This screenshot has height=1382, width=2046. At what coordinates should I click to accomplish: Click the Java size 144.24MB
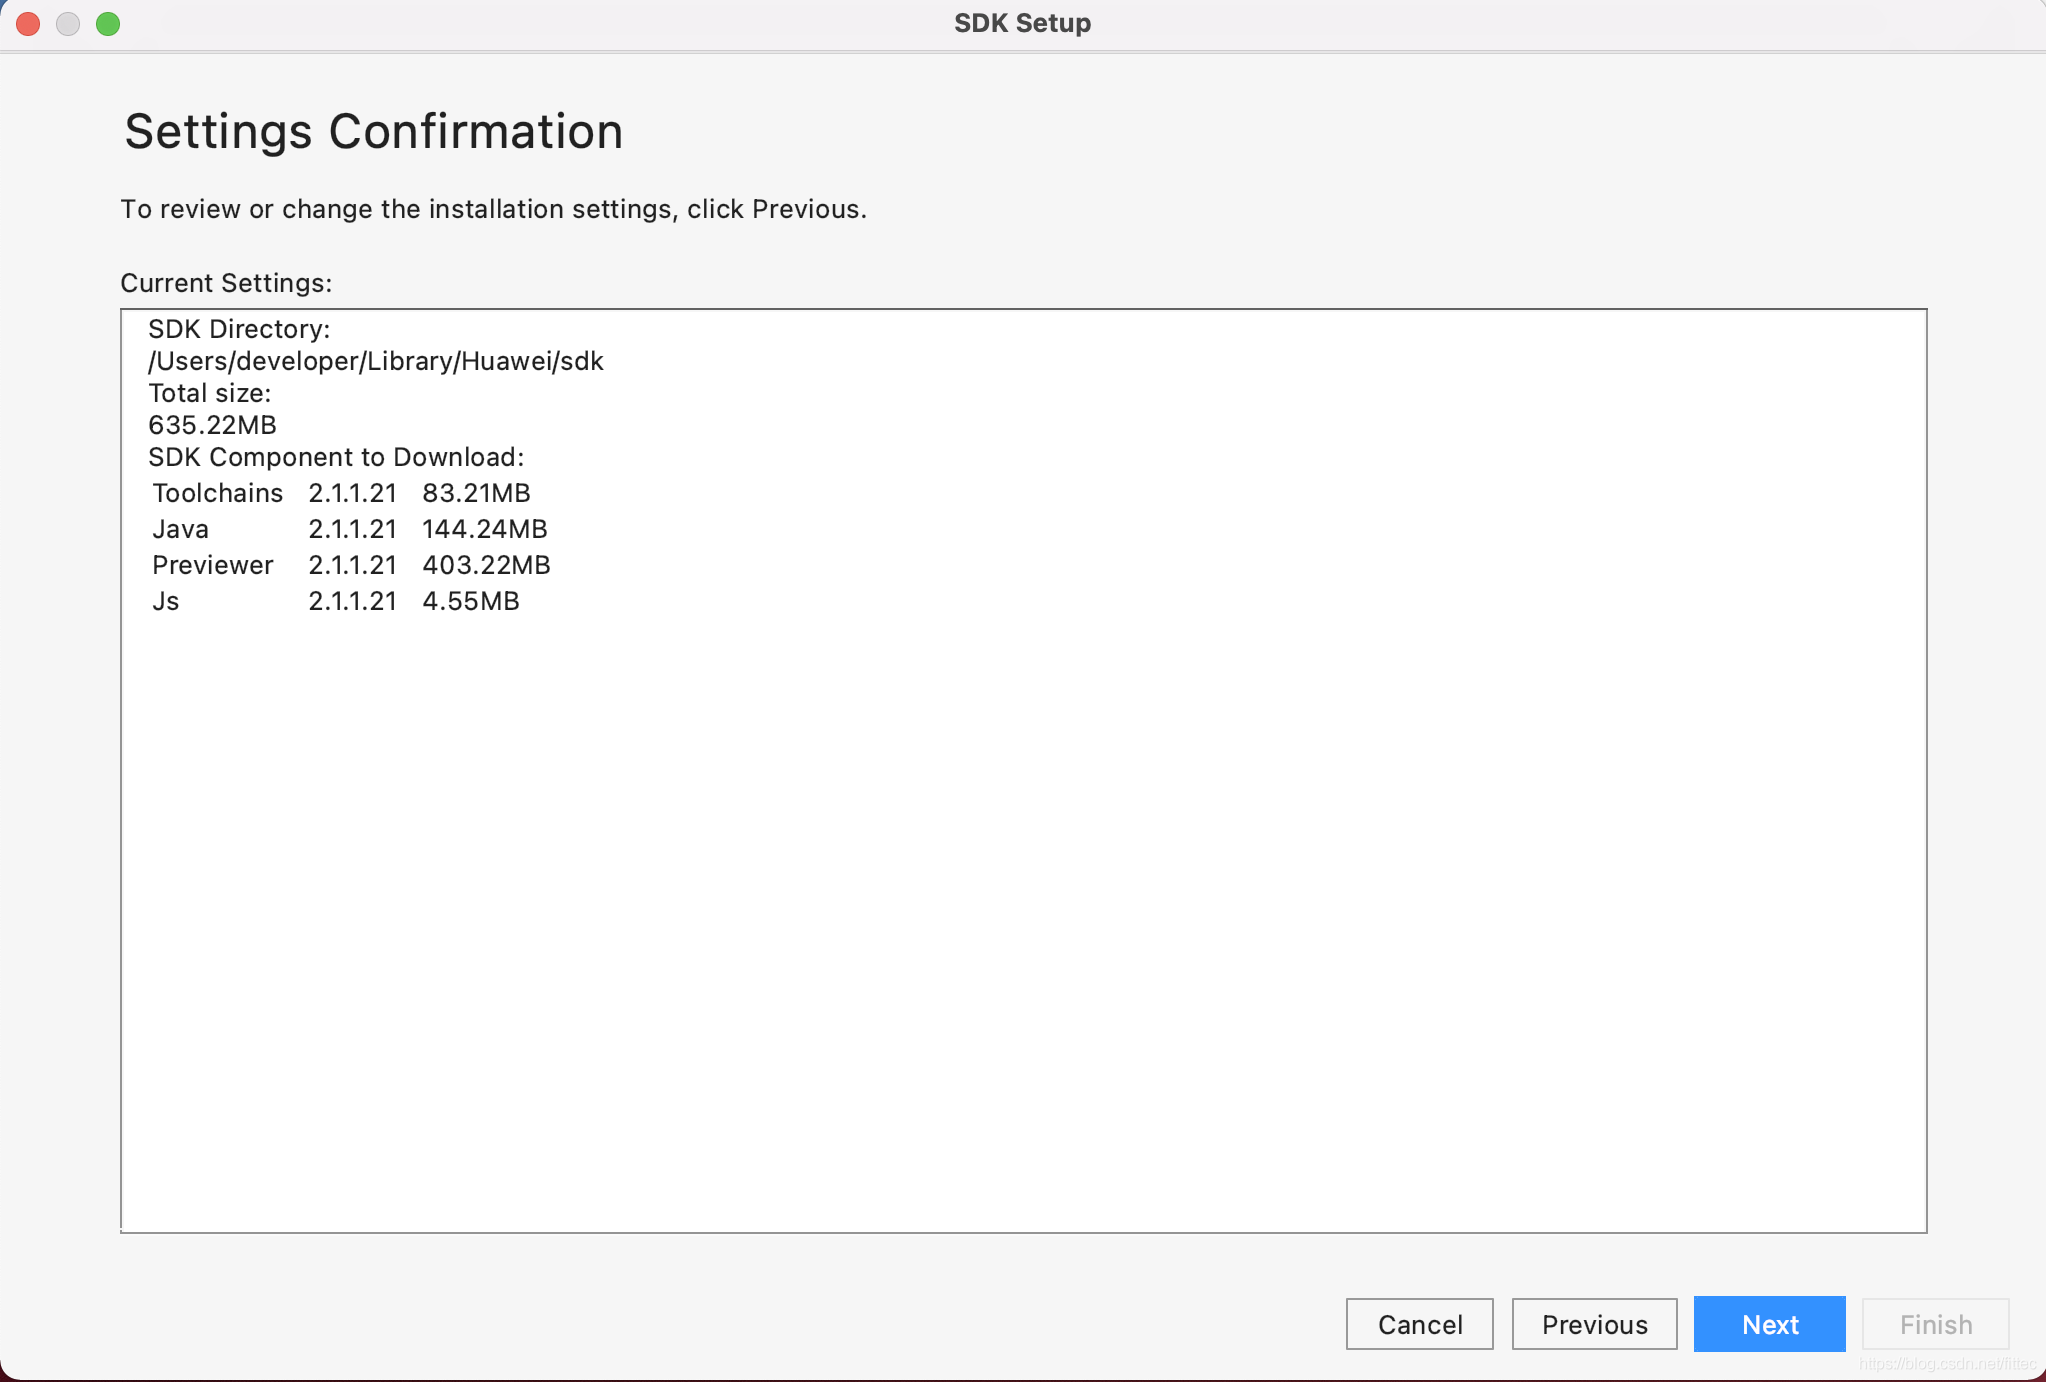(484, 529)
